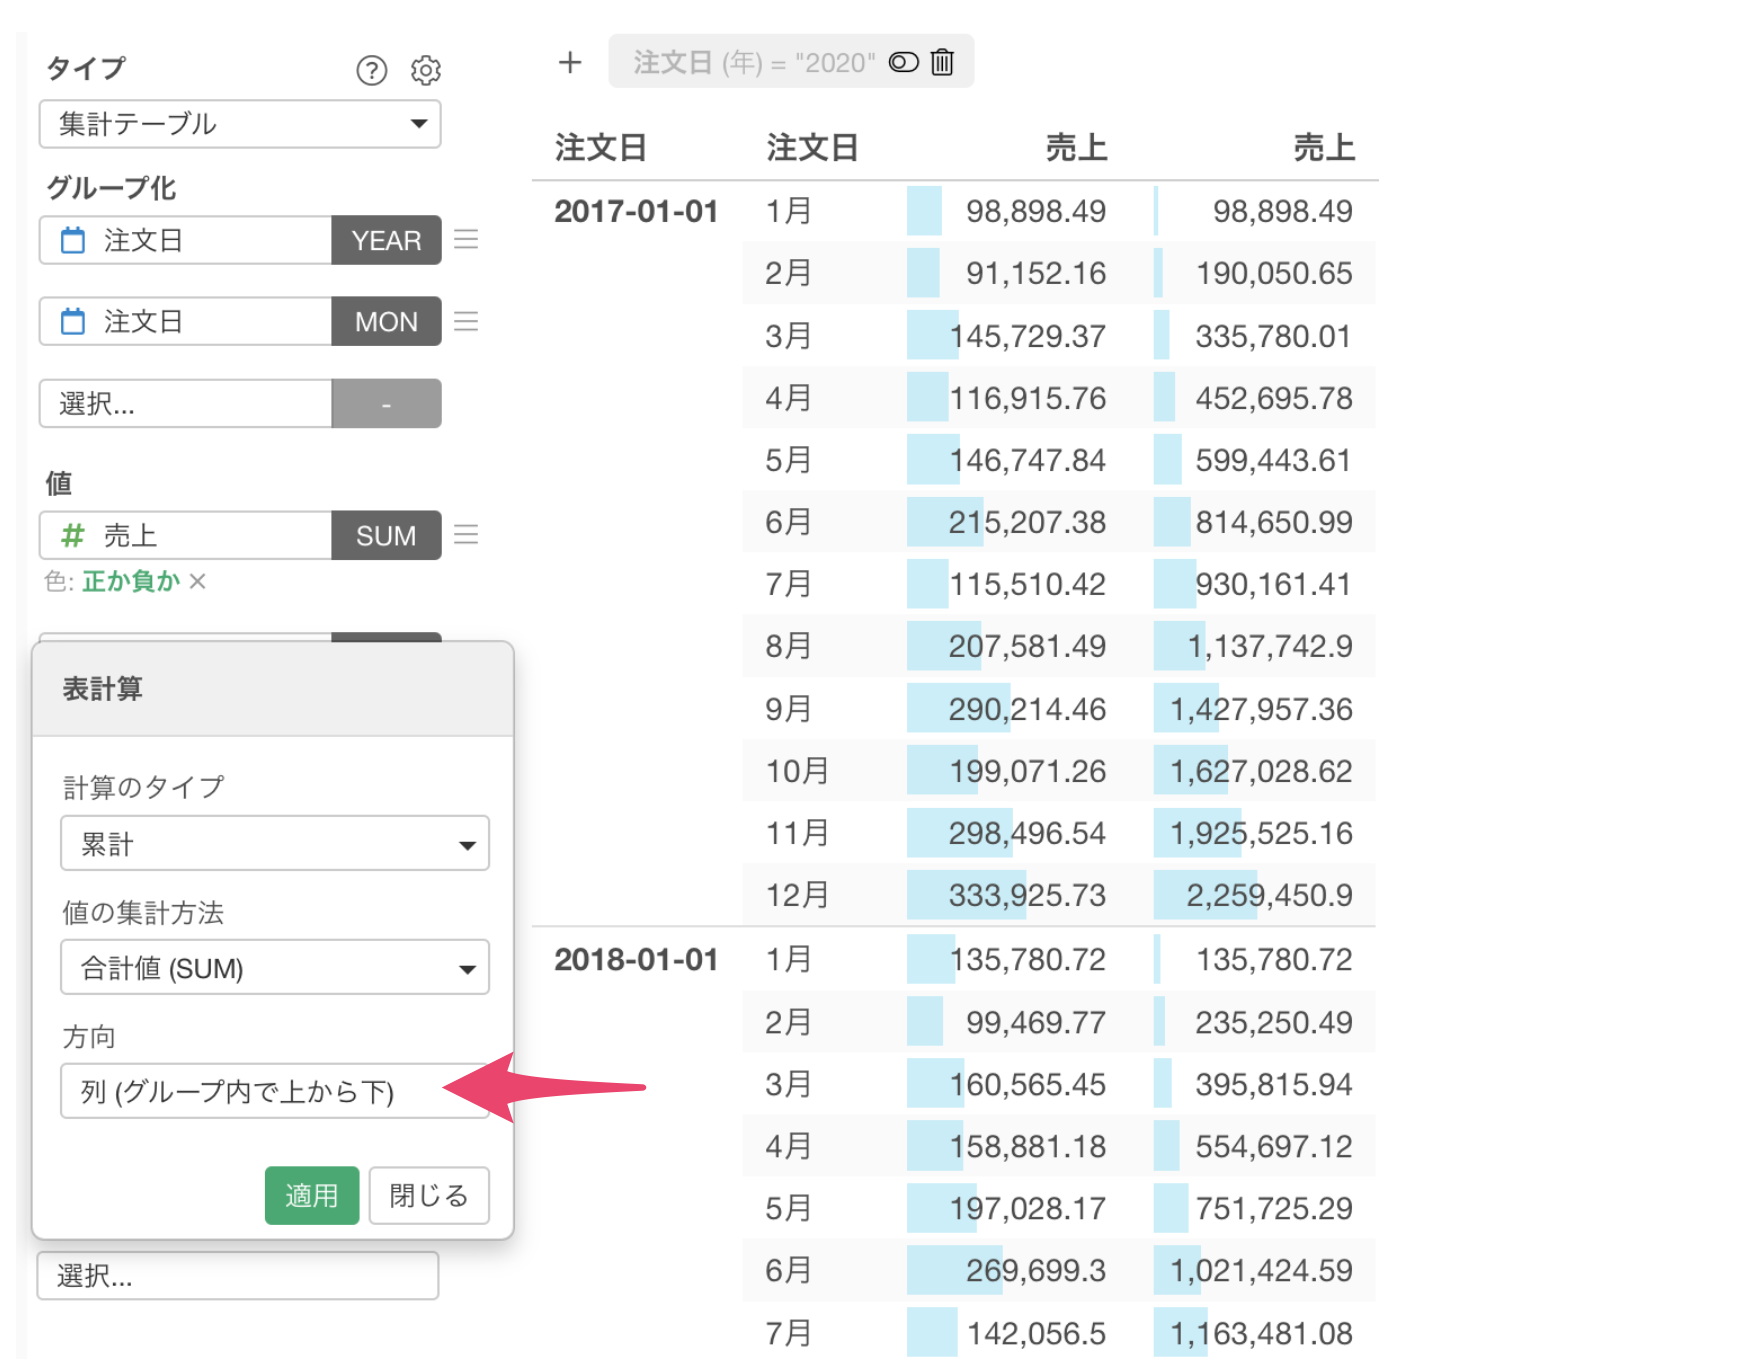
Task: Remove the 正か負か color setting
Action: [x=198, y=581]
